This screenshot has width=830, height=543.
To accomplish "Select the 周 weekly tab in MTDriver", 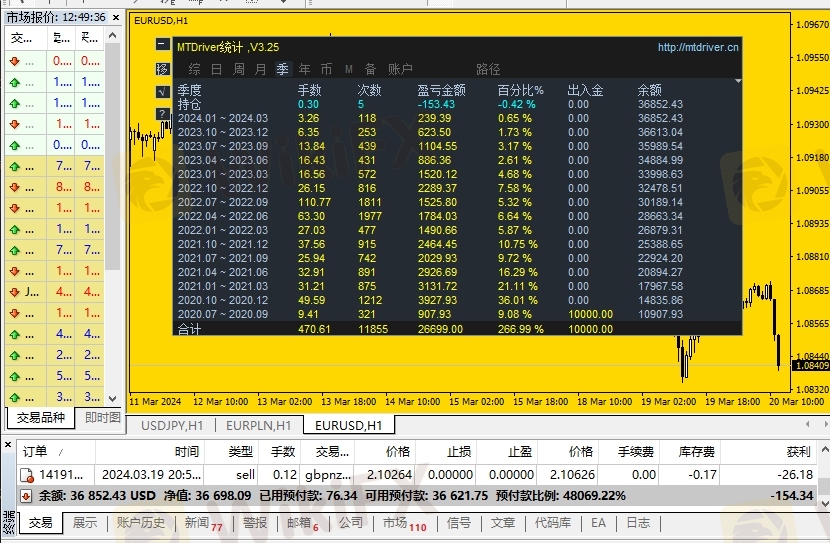I will tap(239, 69).
